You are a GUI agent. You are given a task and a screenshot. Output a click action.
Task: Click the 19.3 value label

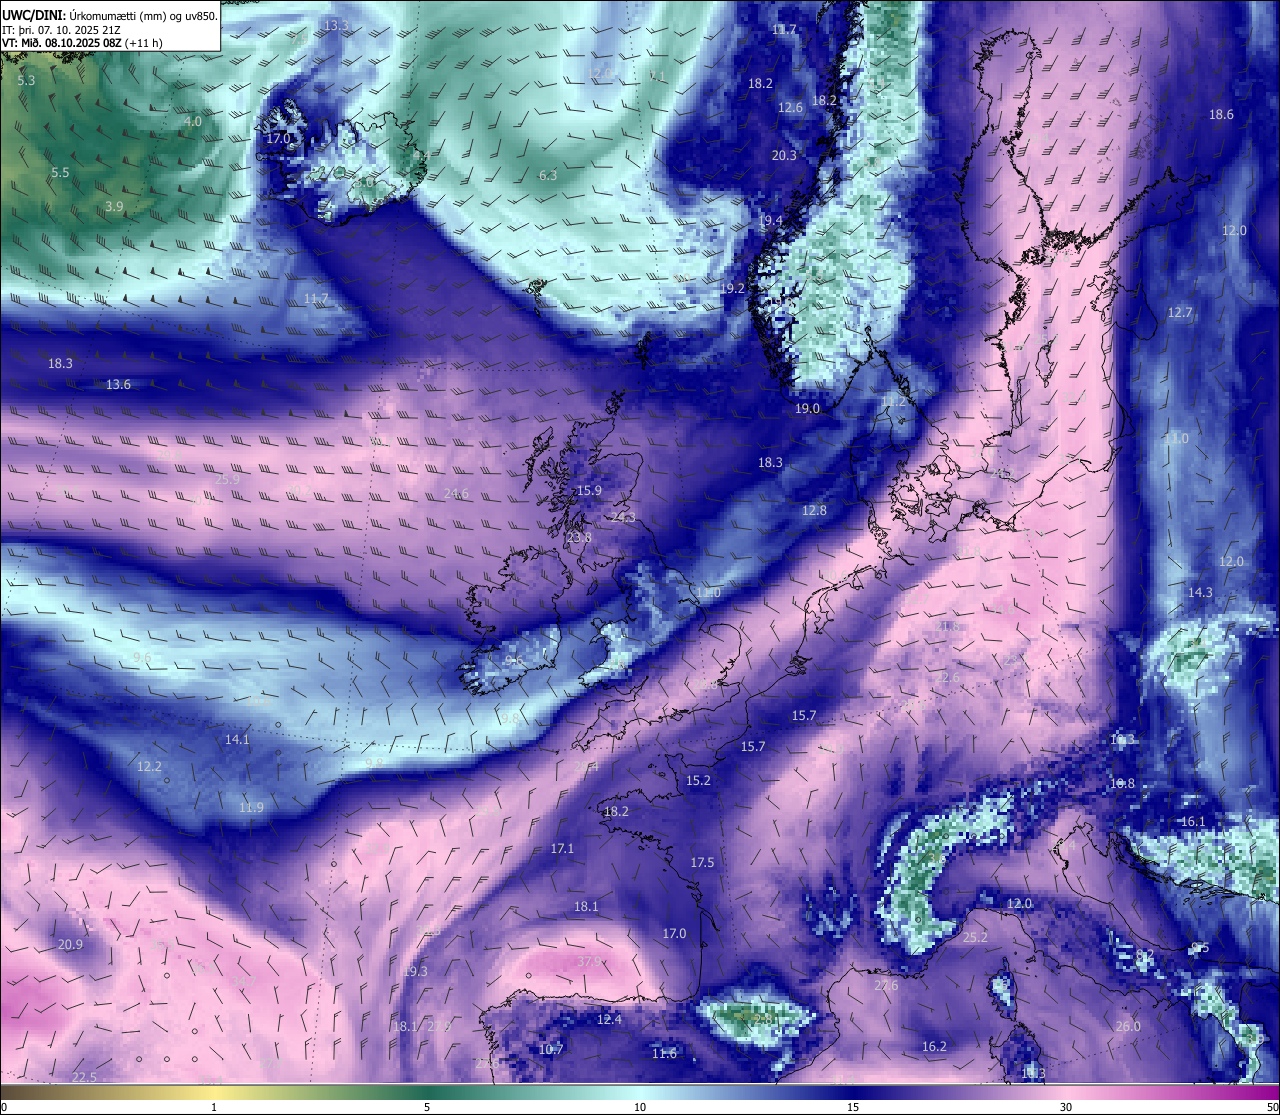(415, 971)
